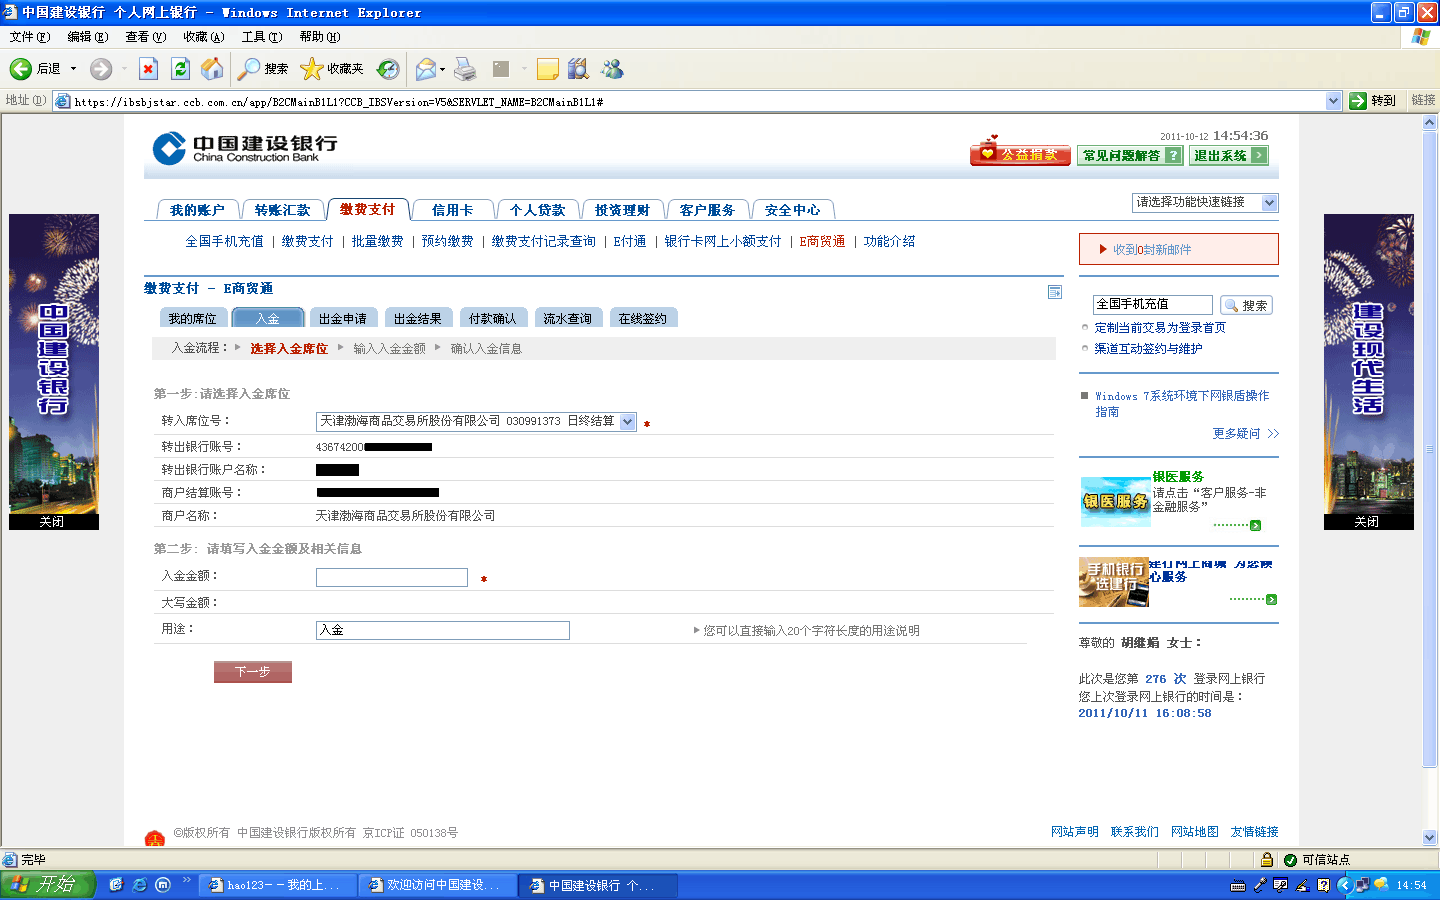Click the Search magnifier toolbar icon

click(x=249, y=69)
